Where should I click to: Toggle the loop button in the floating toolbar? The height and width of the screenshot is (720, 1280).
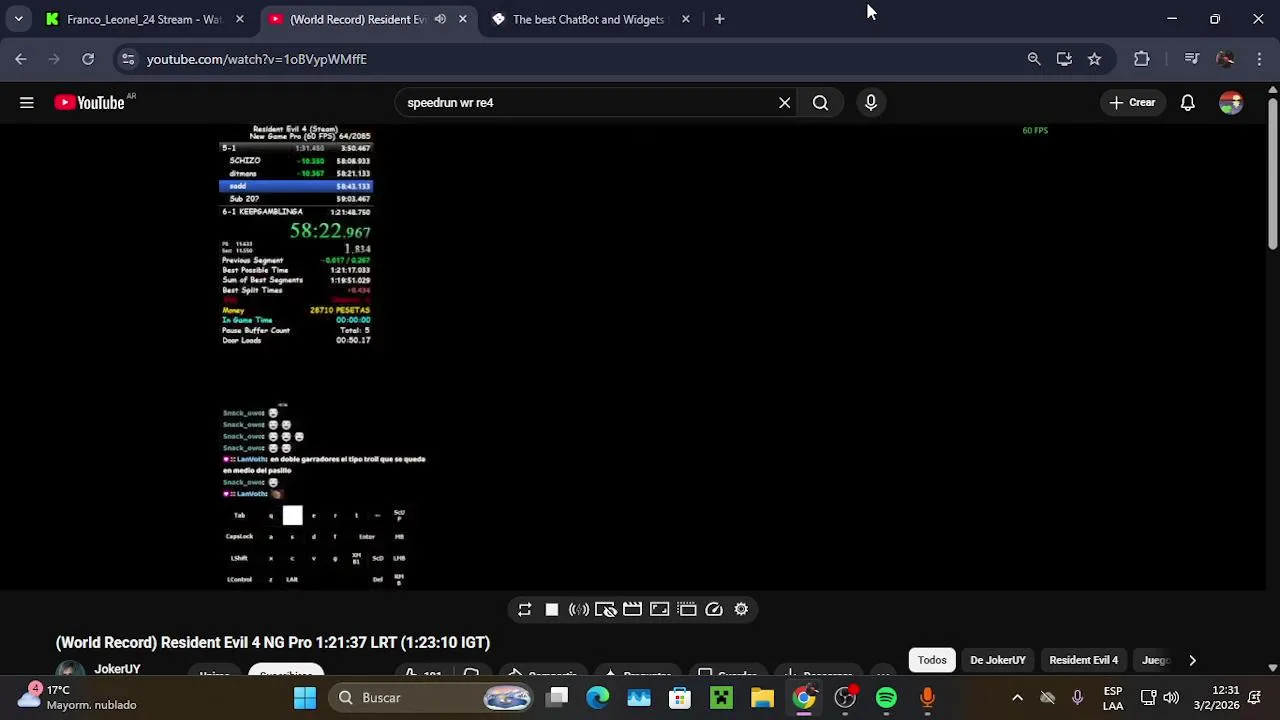[x=524, y=609]
